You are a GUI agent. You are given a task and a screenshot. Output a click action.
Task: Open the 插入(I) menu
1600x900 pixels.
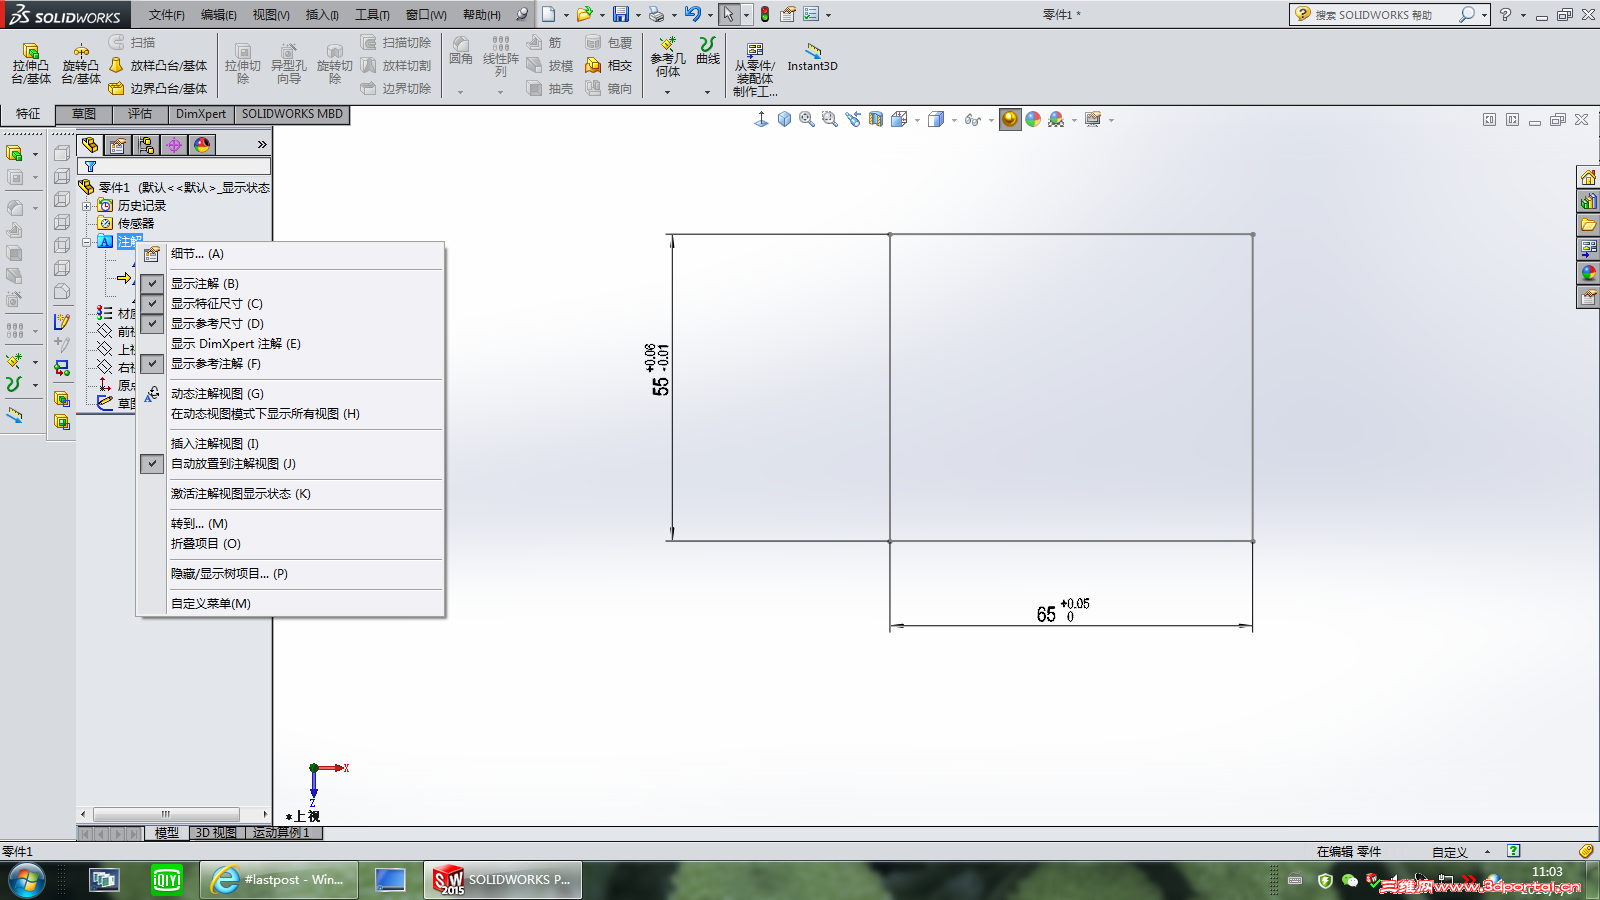(322, 15)
